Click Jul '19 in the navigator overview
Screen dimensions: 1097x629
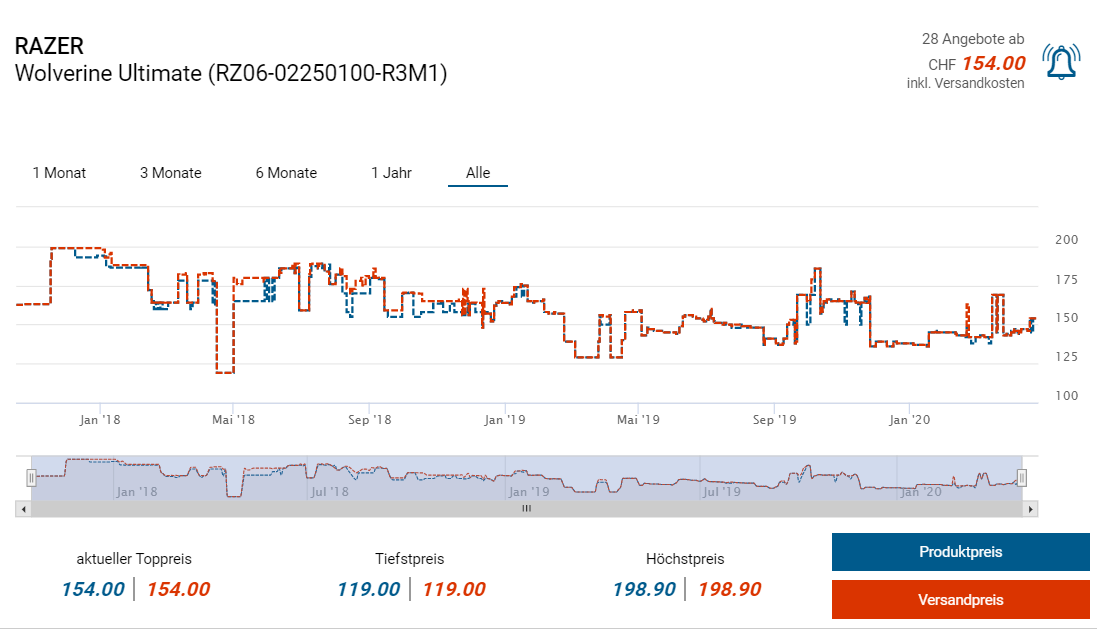coord(722,491)
